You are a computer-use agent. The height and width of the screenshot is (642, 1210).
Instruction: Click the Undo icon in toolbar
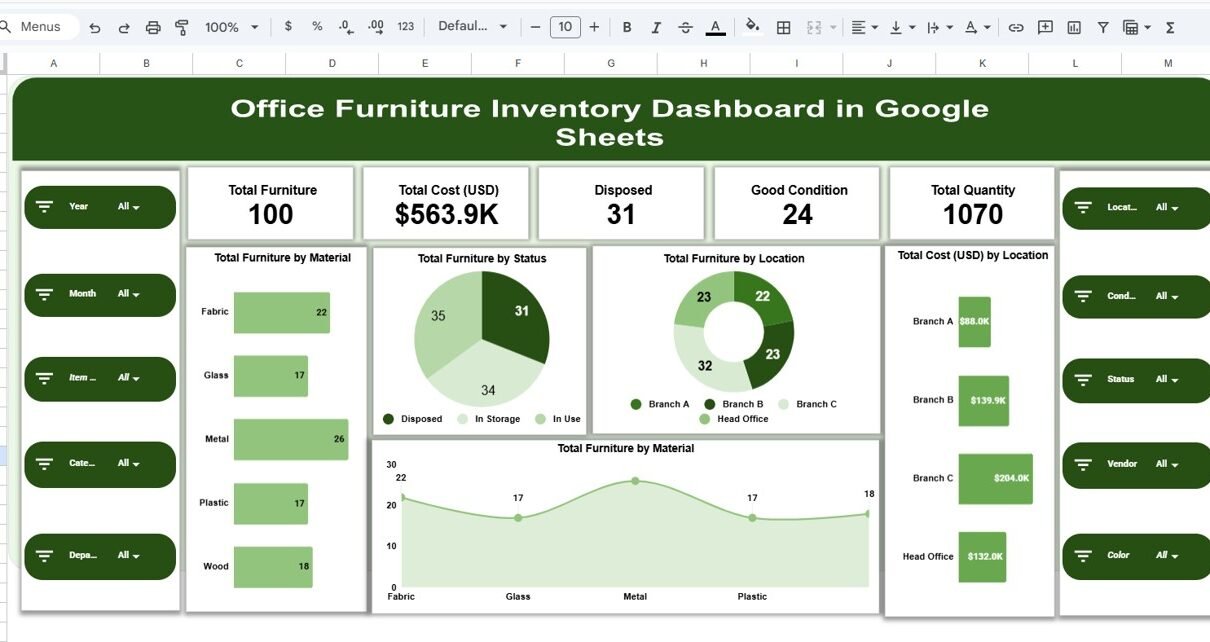click(95, 27)
